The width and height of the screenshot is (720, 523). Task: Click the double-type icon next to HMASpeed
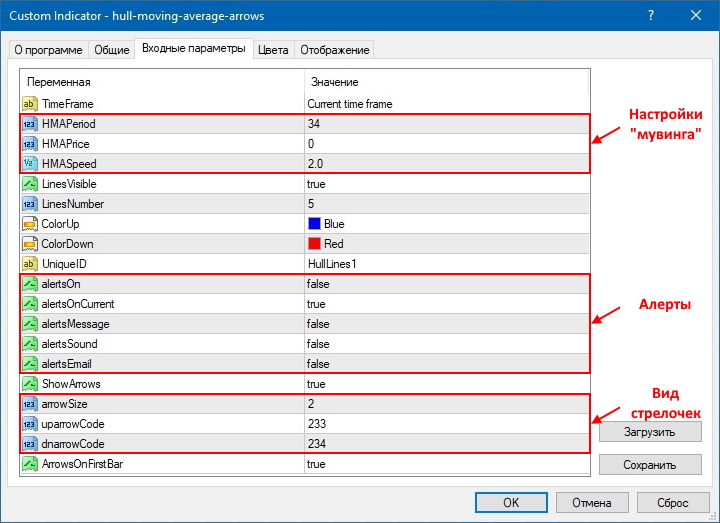pos(29,164)
